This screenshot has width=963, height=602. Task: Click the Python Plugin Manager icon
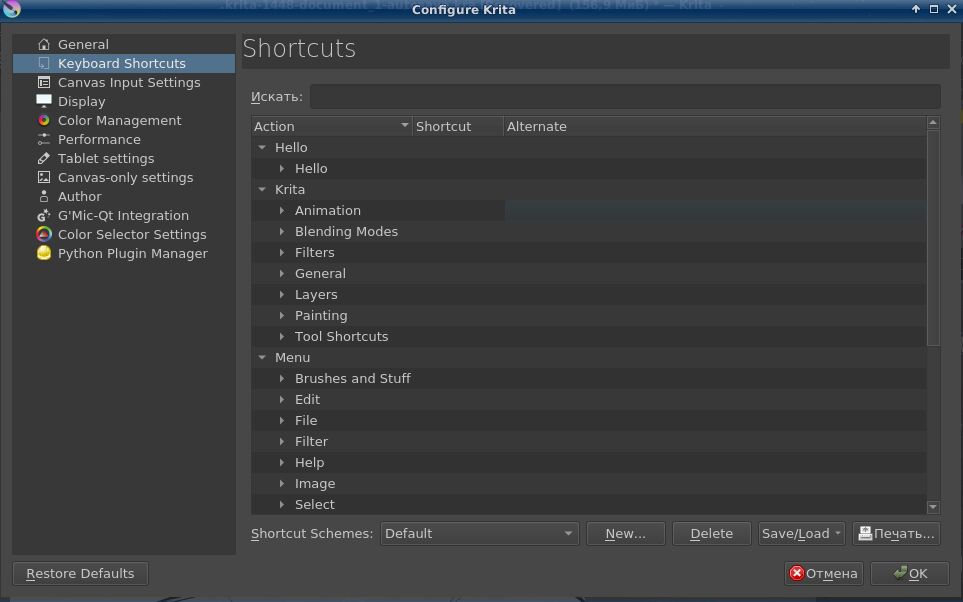click(44, 253)
